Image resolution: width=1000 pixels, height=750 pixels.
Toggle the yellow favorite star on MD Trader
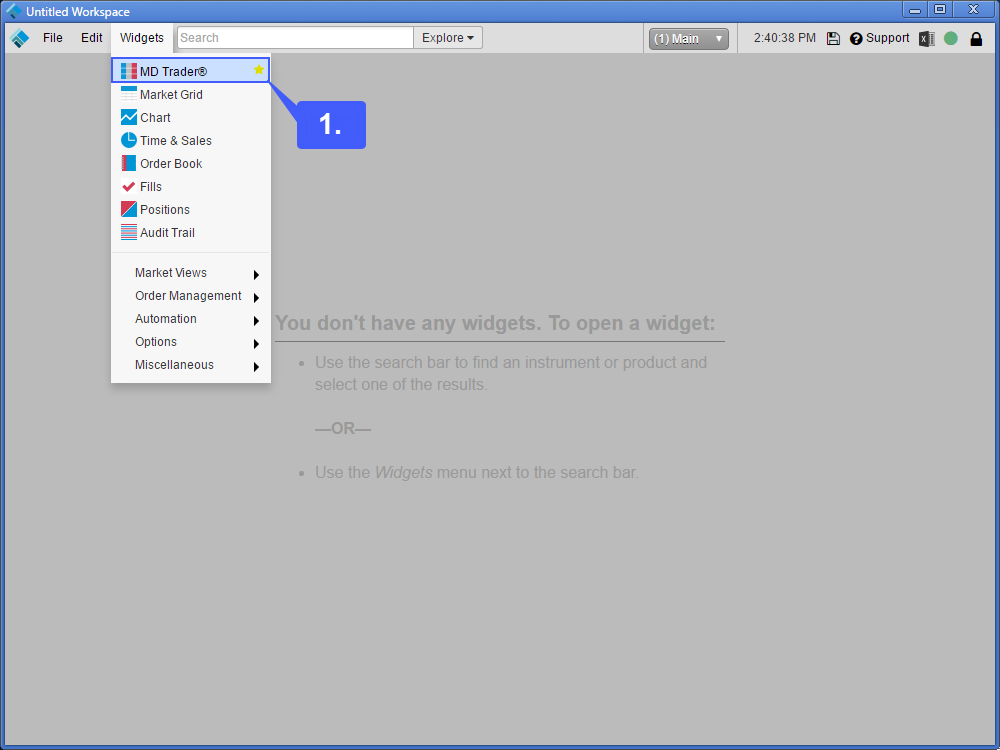coord(258,70)
